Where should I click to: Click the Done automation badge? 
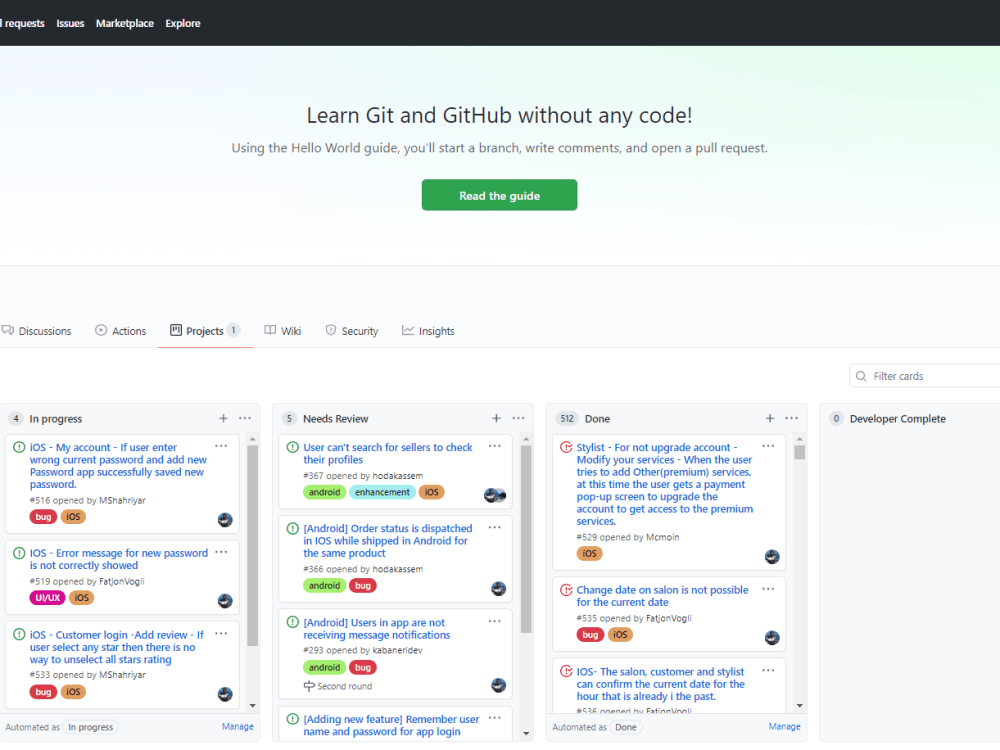tap(626, 727)
